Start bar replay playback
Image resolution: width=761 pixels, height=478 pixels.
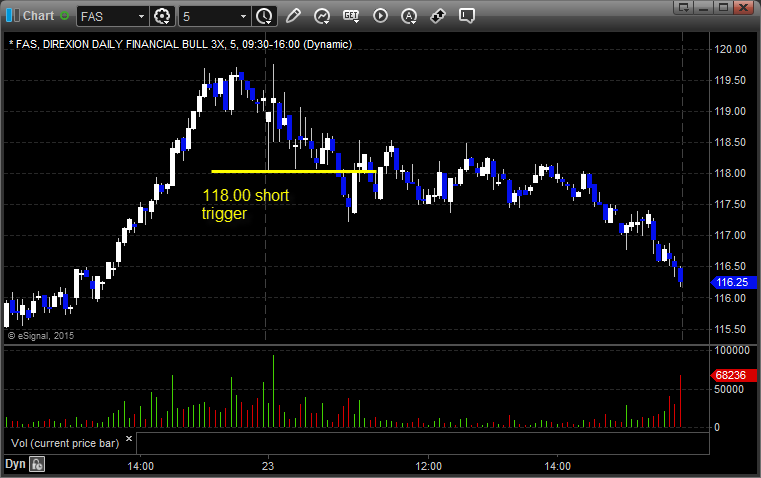(x=380, y=16)
